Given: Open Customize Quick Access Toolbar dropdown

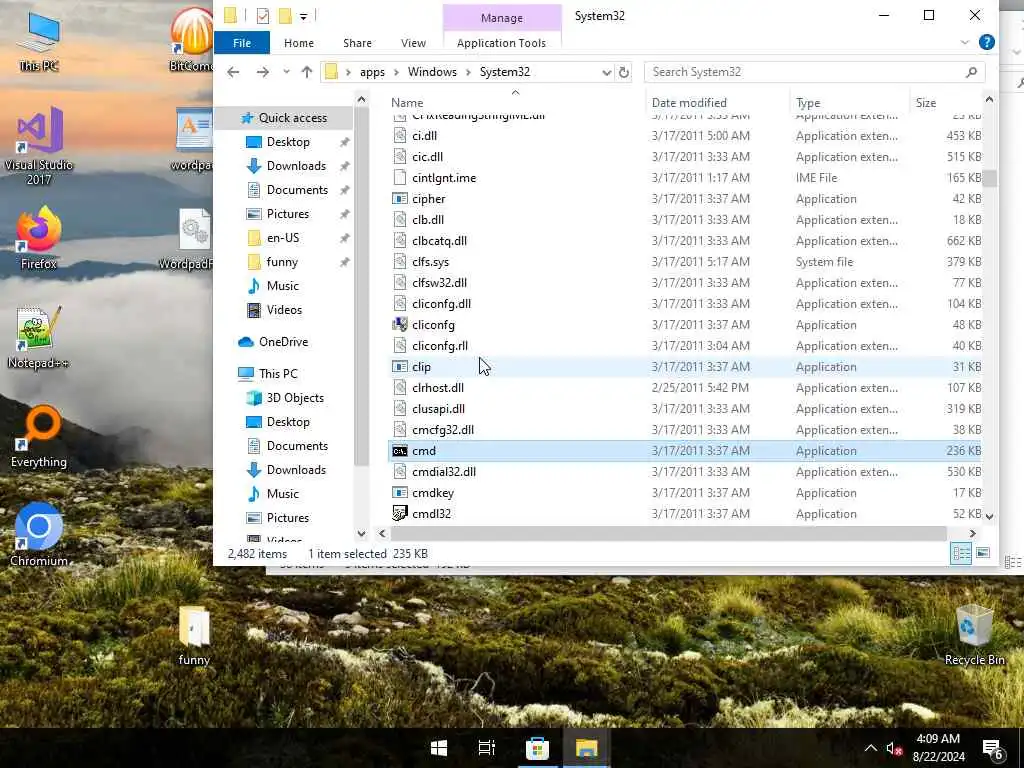Looking at the screenshot, I should click(304, 16).
